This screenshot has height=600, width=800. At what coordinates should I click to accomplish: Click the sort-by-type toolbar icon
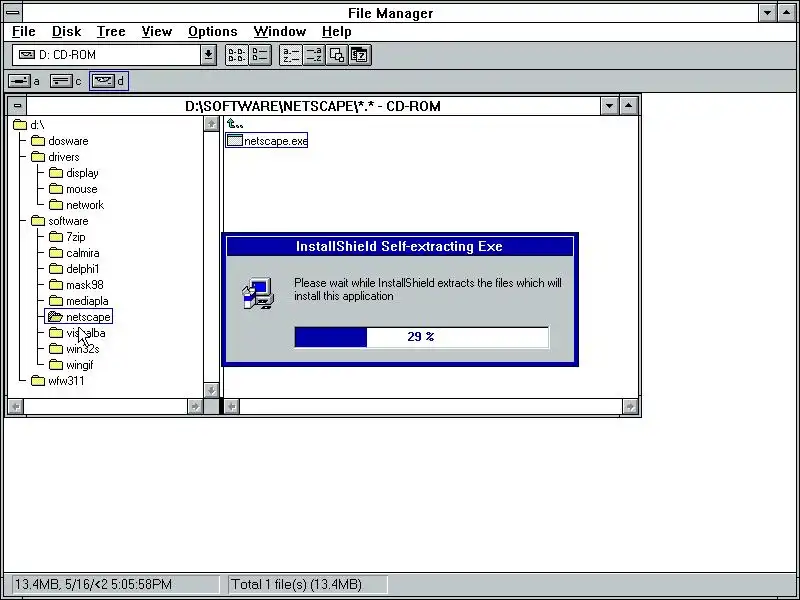tap(313, 55)
